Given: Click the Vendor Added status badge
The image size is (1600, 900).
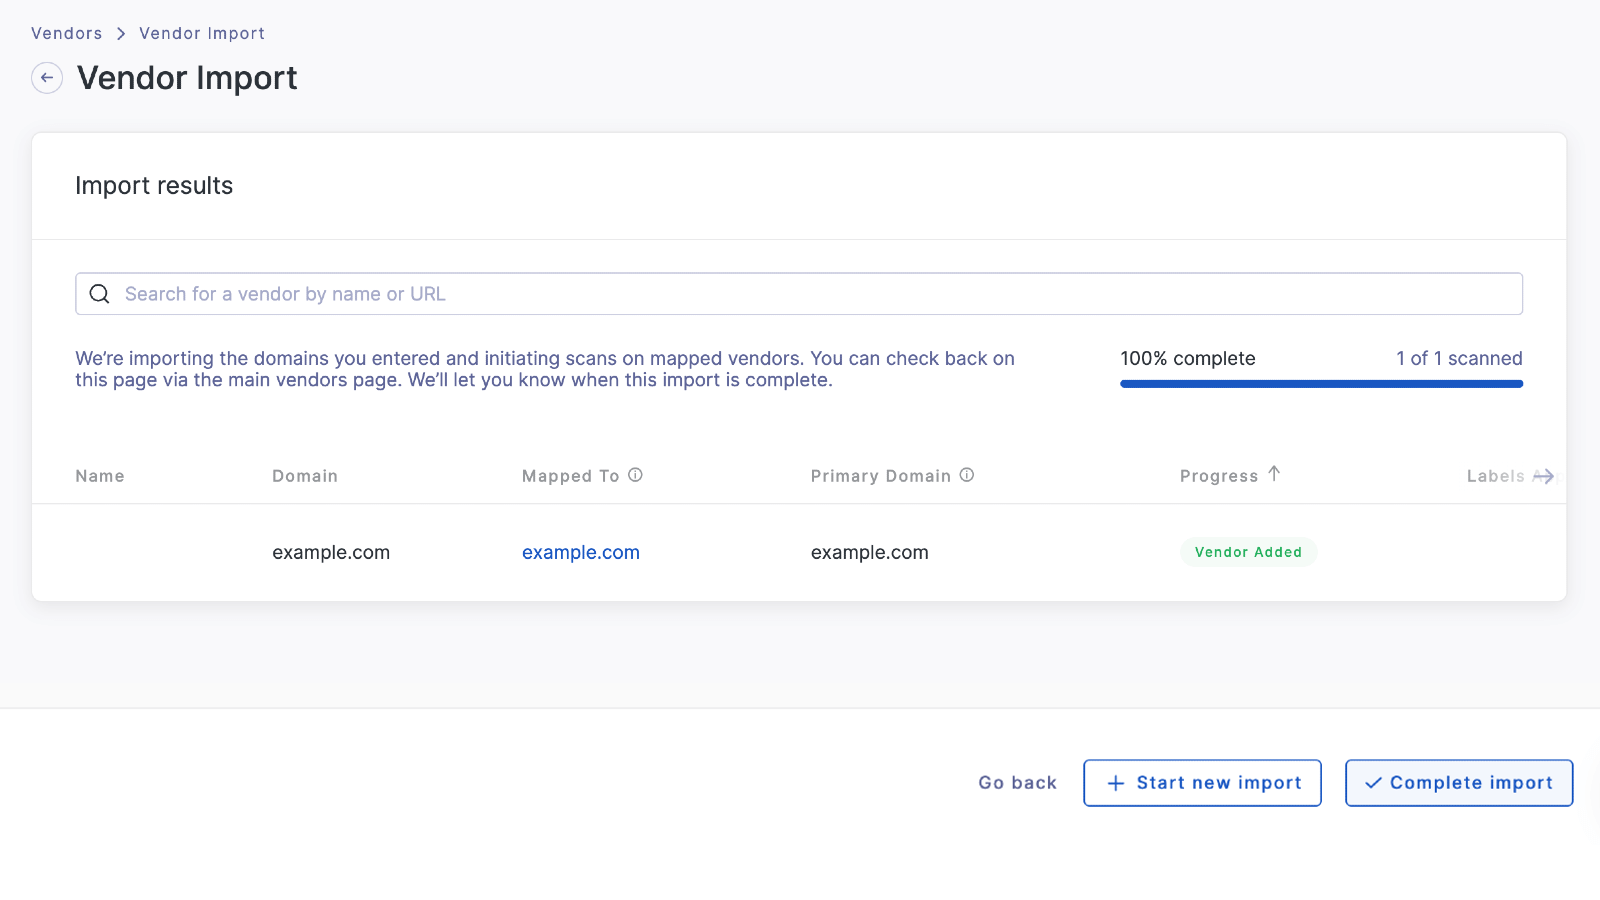Looking at the screenshot, I should (1249, 552).
